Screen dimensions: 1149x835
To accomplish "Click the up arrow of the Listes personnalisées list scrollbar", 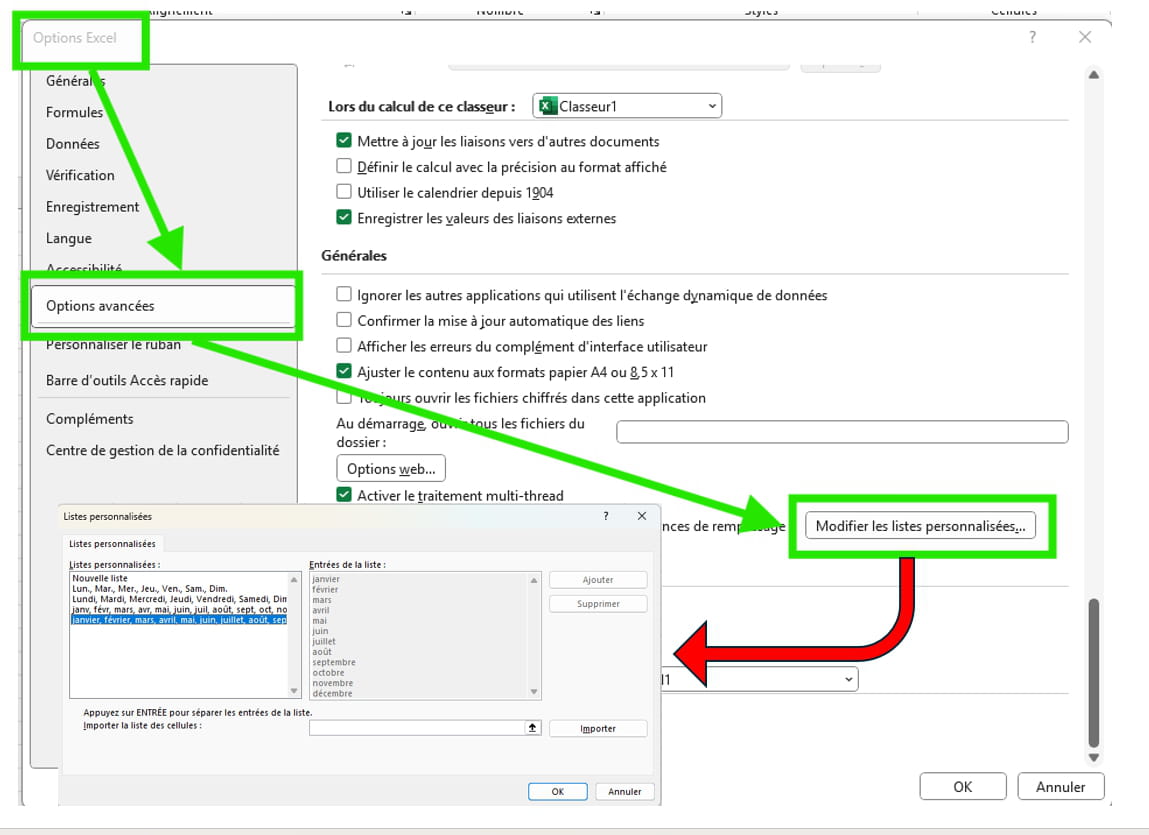I will pyautogui.click(x=293, y=579).
